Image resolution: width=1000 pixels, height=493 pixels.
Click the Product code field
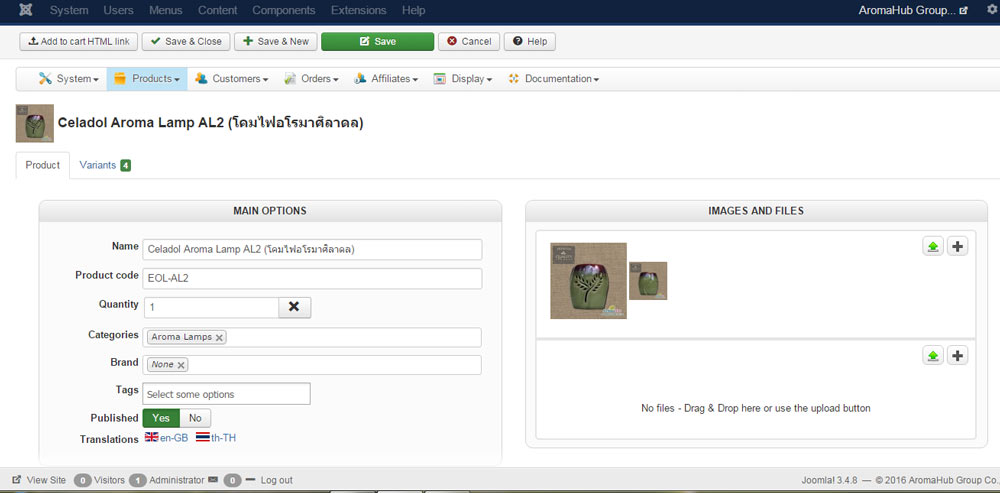[312, 278]
